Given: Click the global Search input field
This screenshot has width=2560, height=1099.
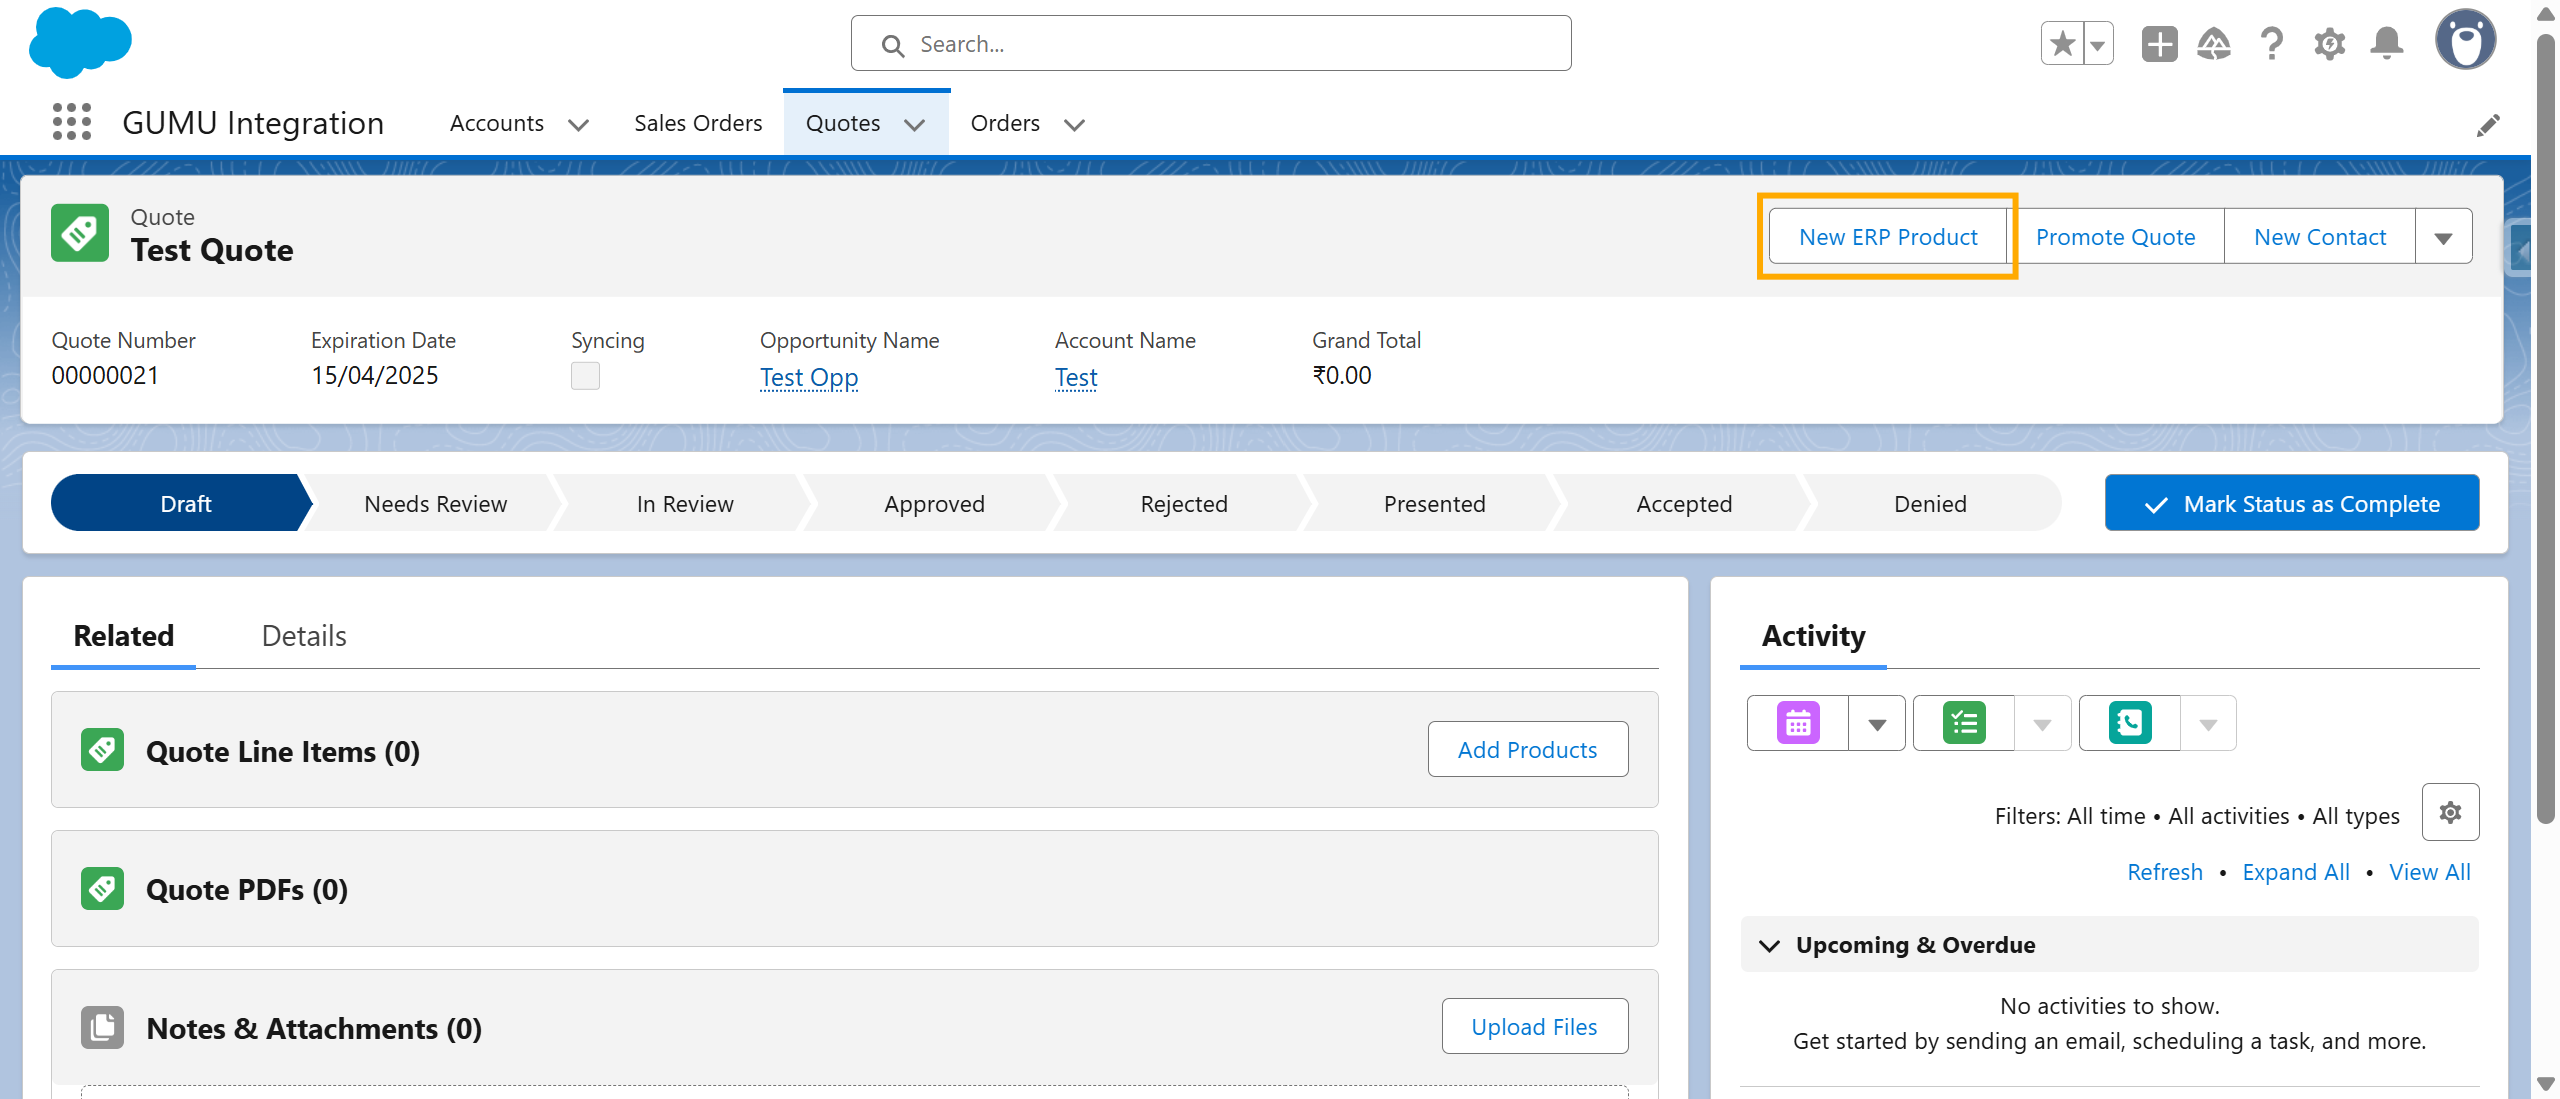Looking at the screenshot, I should [x=1211, y=44].
